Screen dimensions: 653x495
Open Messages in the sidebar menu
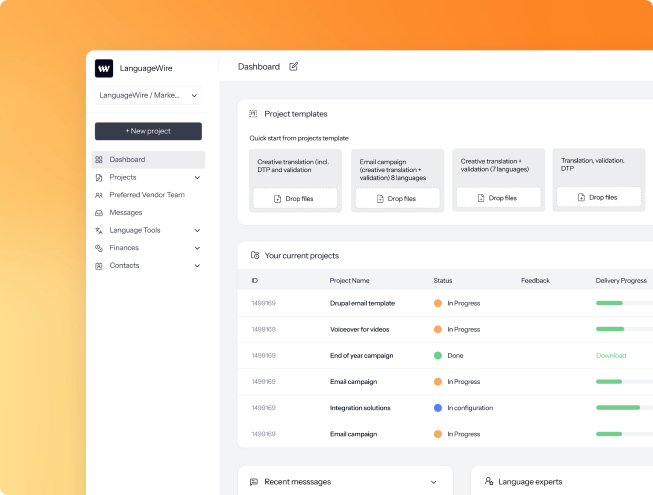[148, 213]
